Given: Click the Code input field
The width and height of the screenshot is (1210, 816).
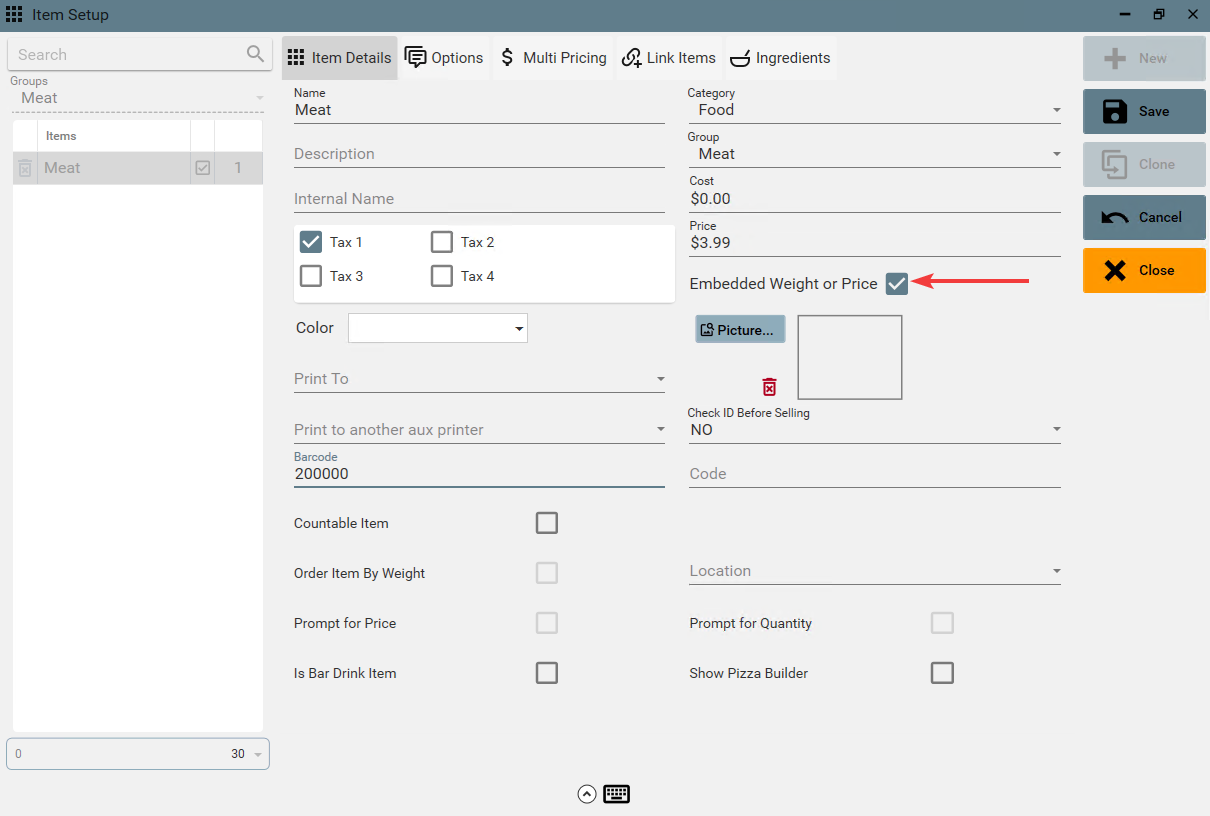Looking at the screenshot, I should [874, 474].
